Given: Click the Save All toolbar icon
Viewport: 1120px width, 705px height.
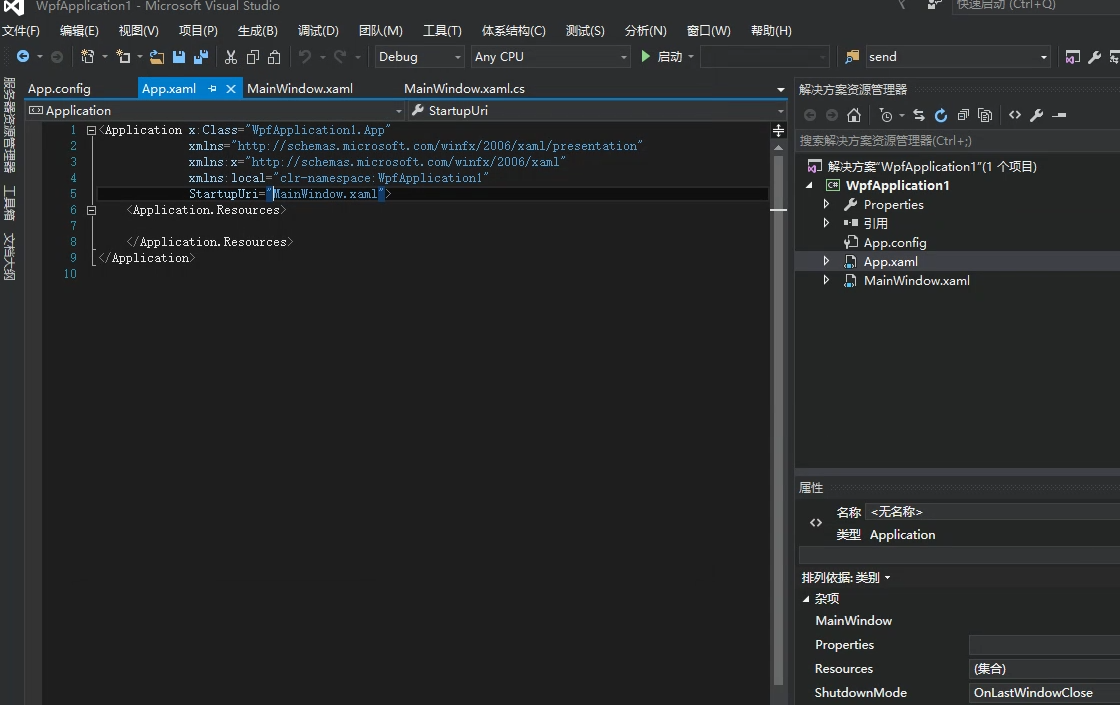Looking at the screenshot, I should pyautogui.click(x=201, y=57).
